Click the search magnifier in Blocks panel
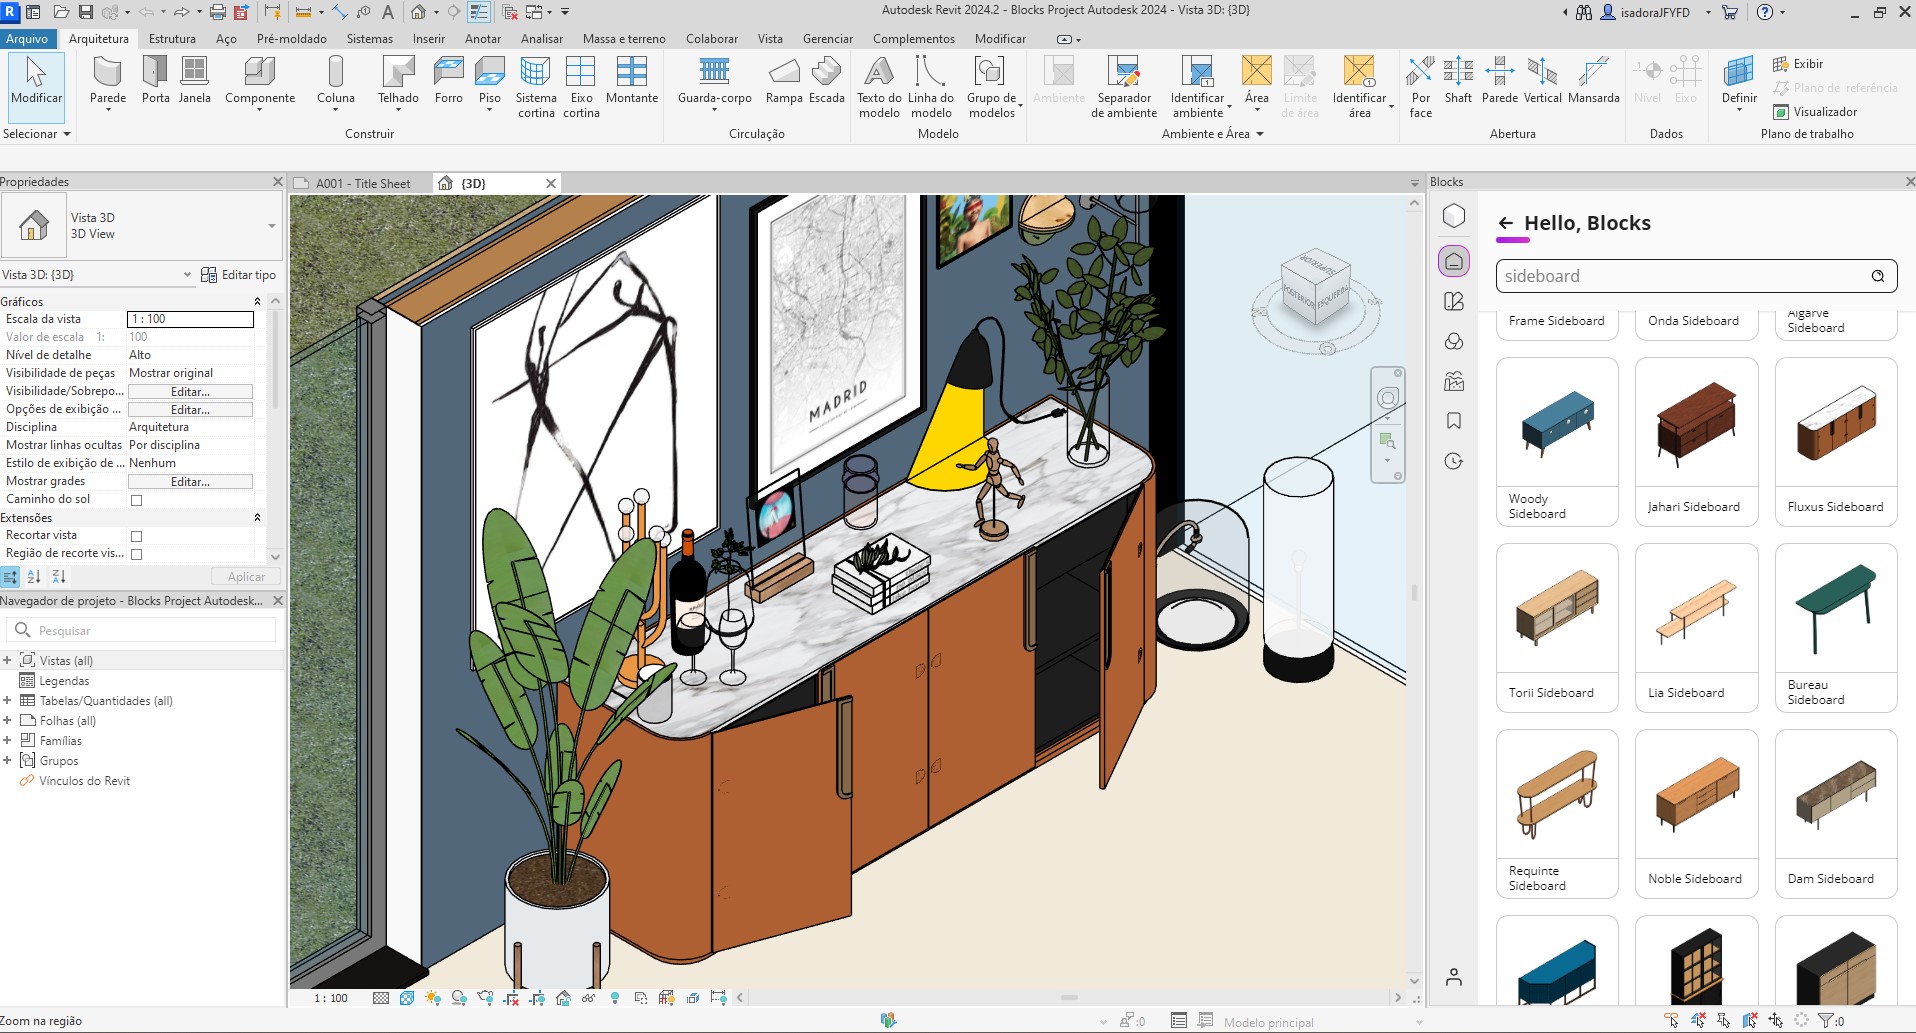The width and height of the screenshot is (1916, 1033). coord(1878,276)
